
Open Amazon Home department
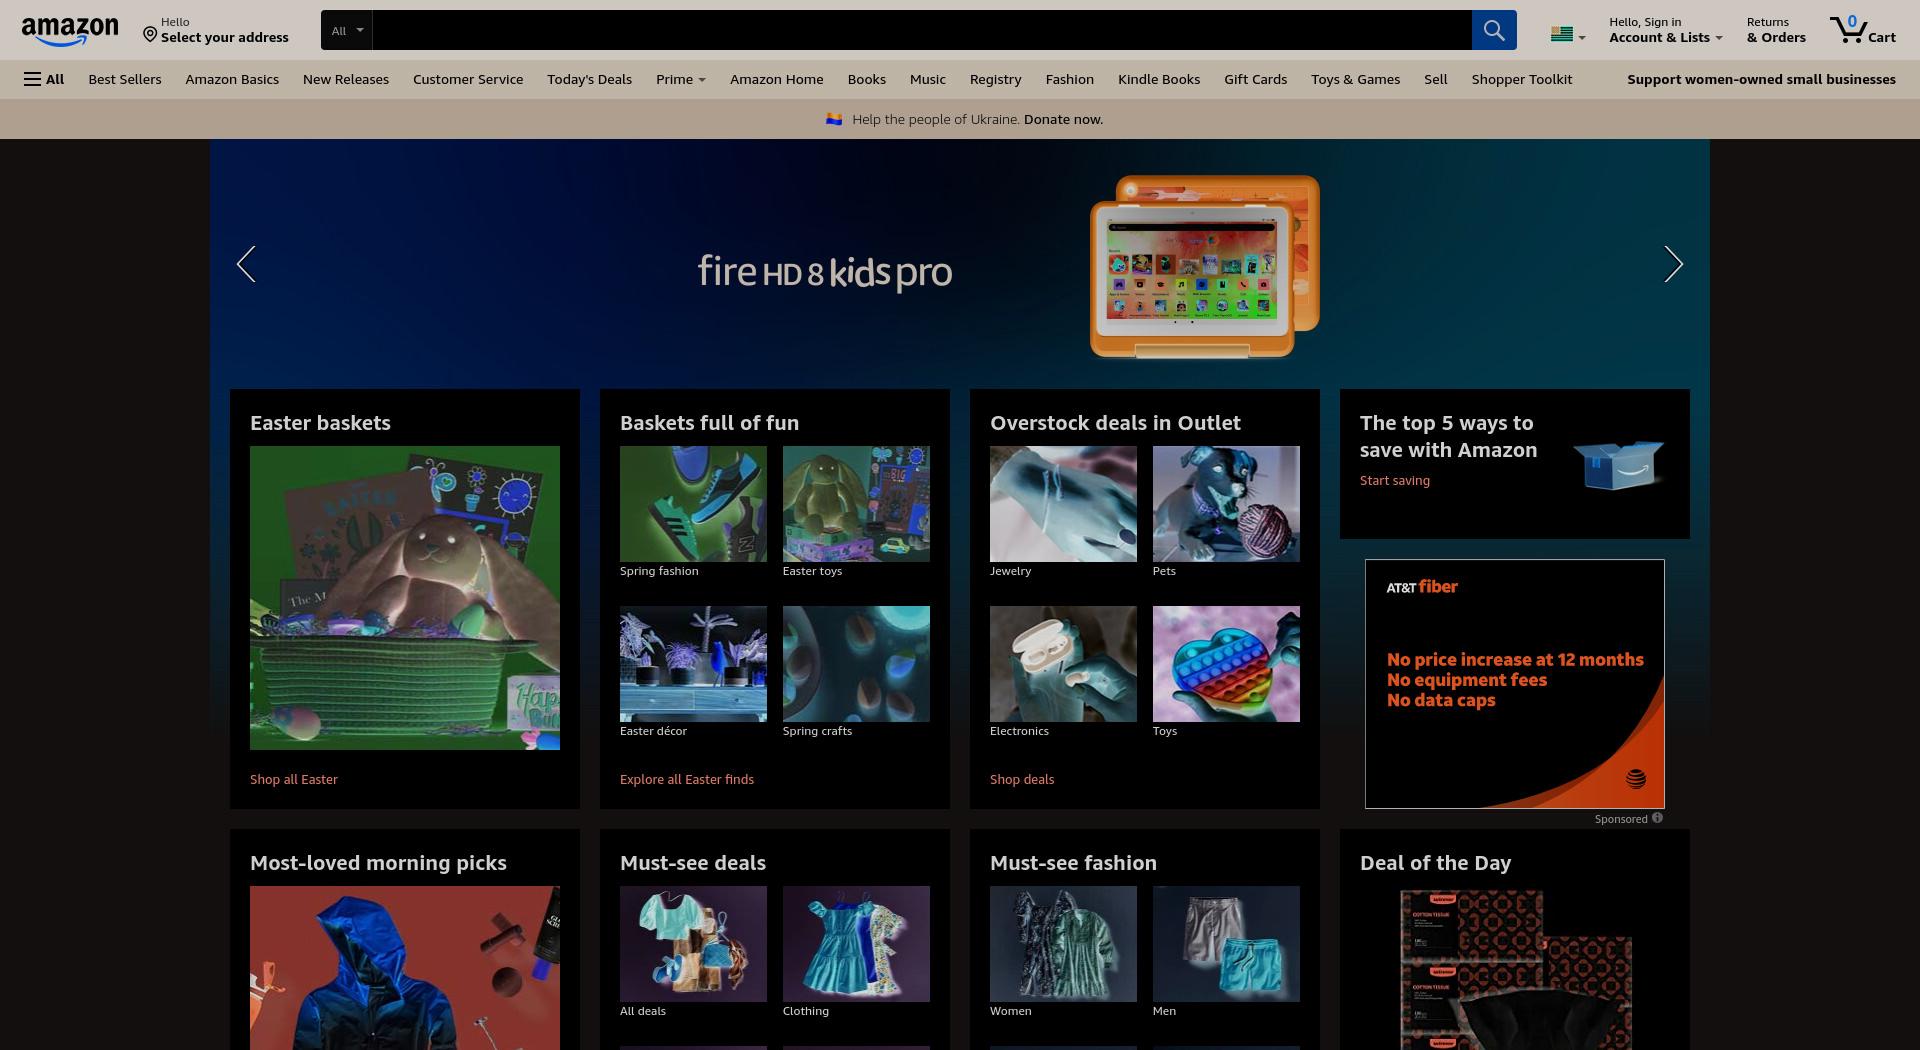click(777, 79)
